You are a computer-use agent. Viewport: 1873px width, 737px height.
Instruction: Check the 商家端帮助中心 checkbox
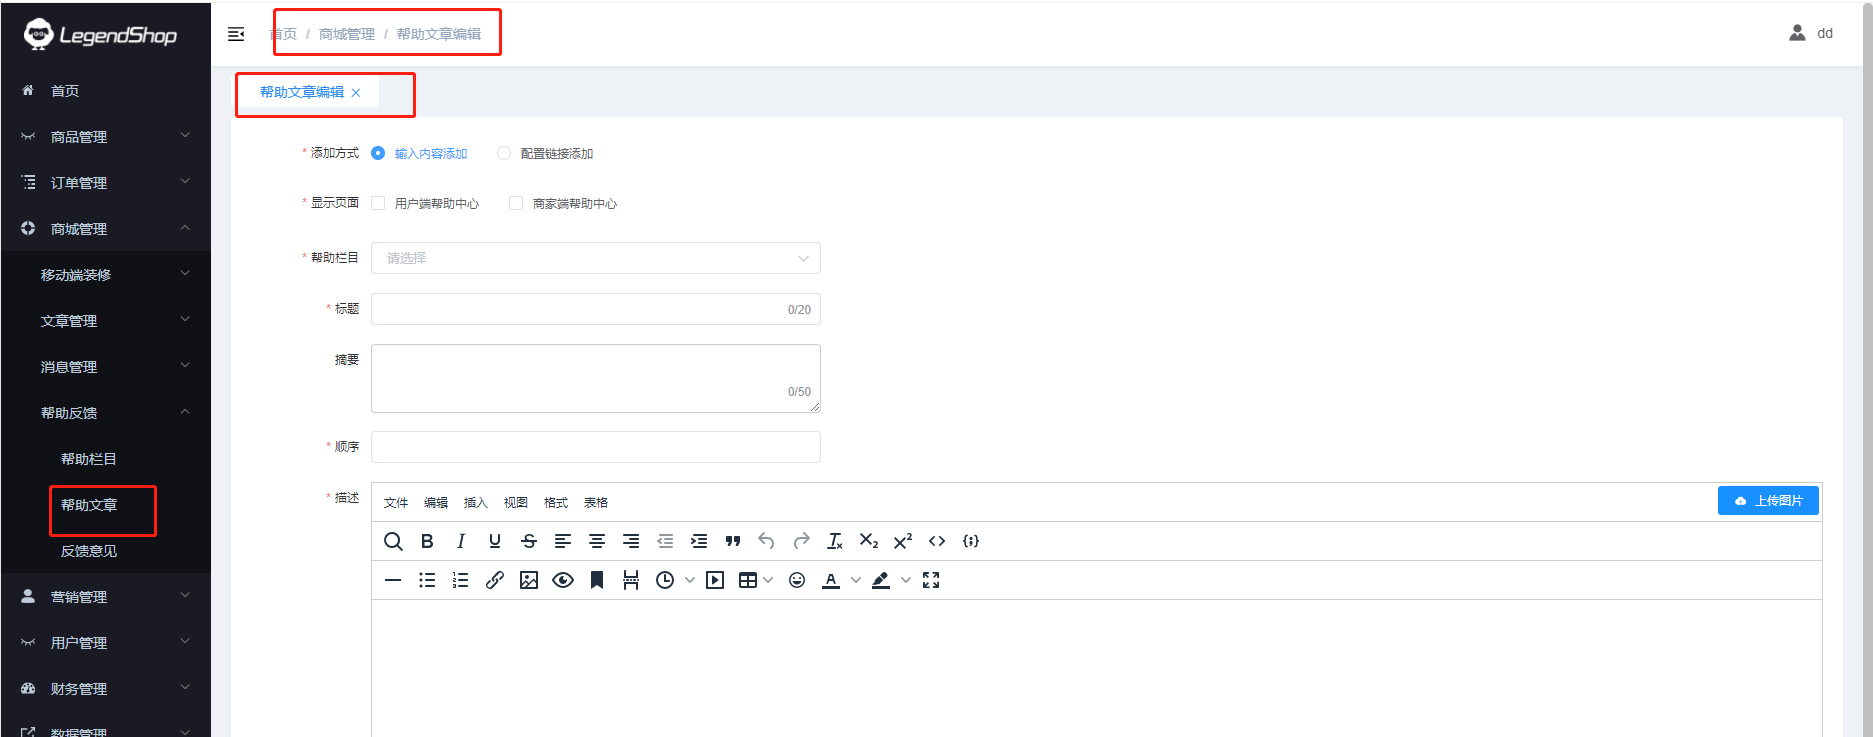[x=516, y=203]
